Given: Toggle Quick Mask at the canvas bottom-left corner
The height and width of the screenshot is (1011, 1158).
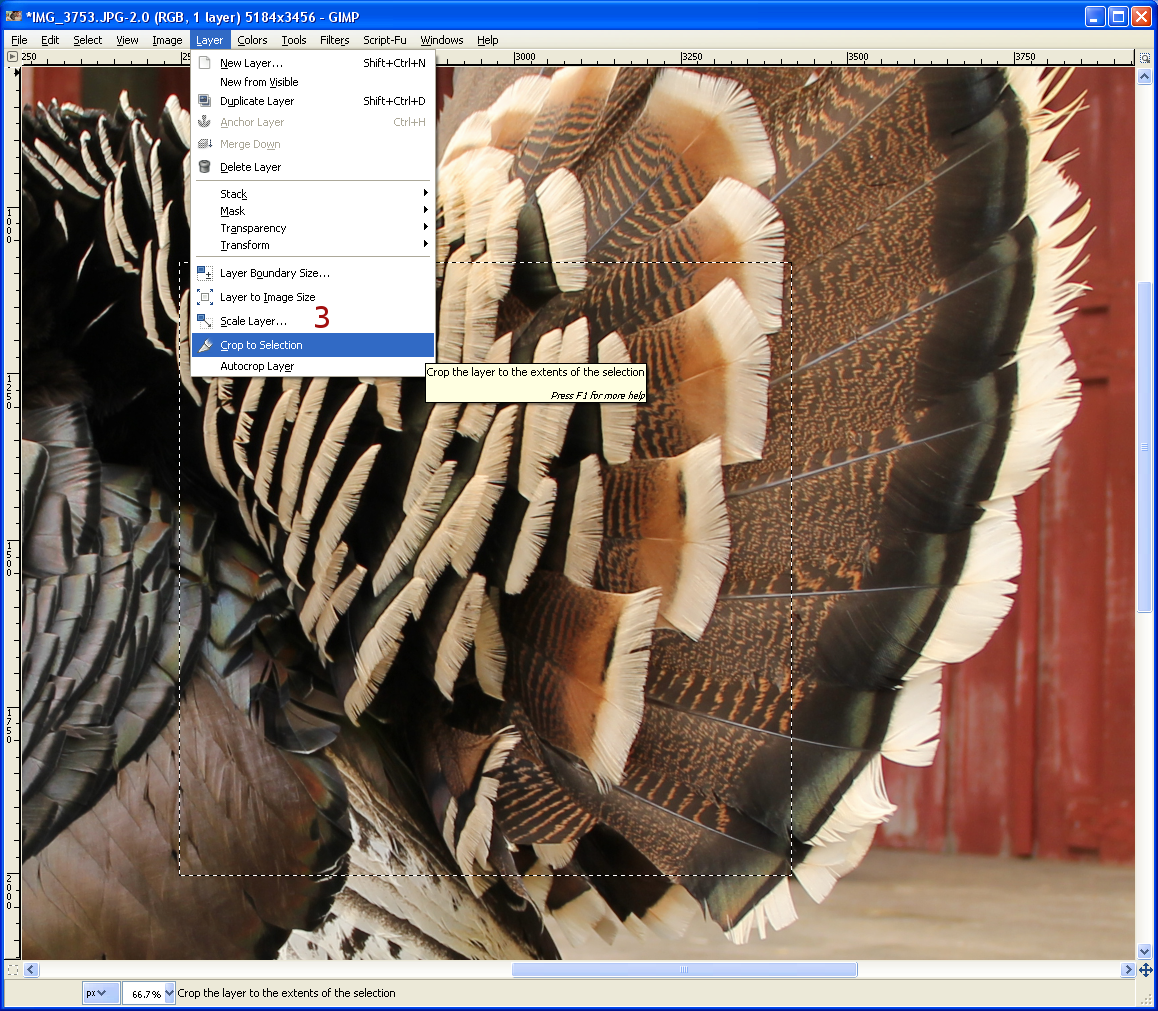Looking at the screenshot, I should pyautogui.click(x=12, y=969).
